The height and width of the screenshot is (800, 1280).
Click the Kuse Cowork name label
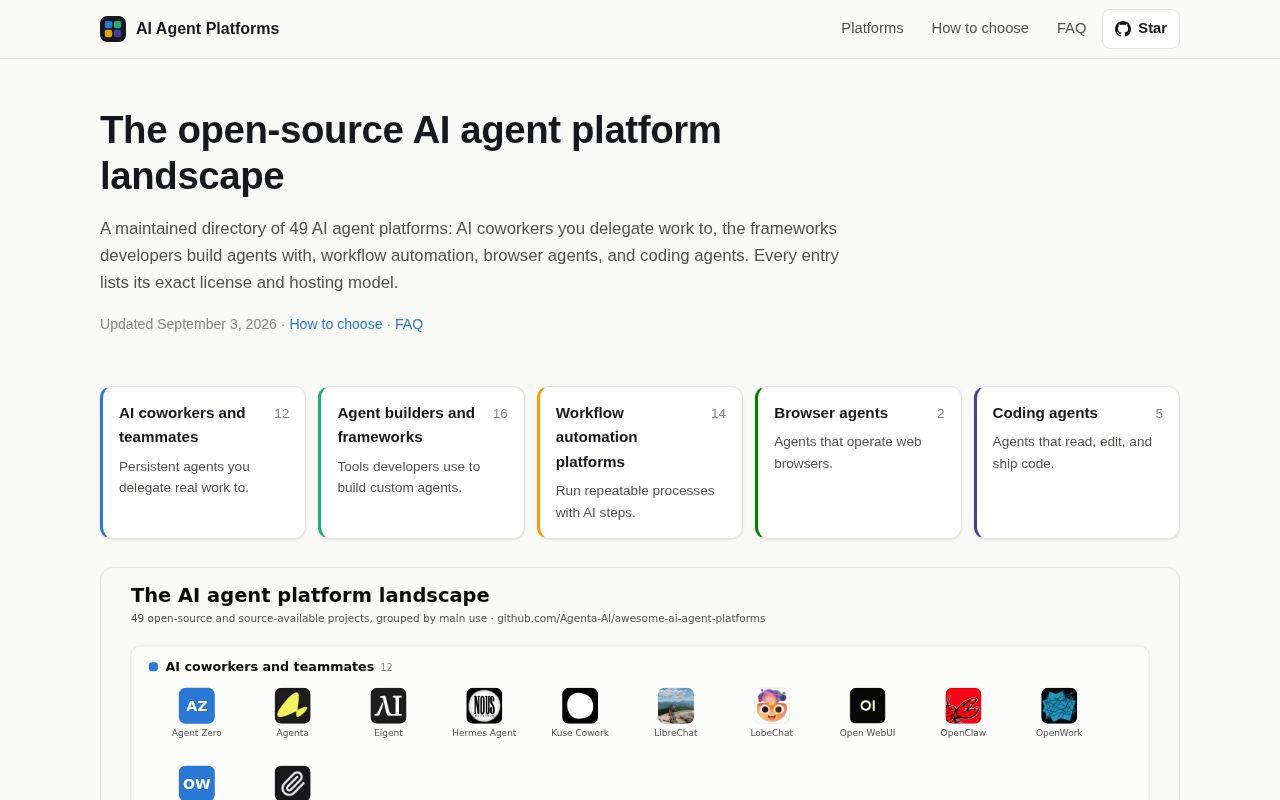tap(580, 733)
